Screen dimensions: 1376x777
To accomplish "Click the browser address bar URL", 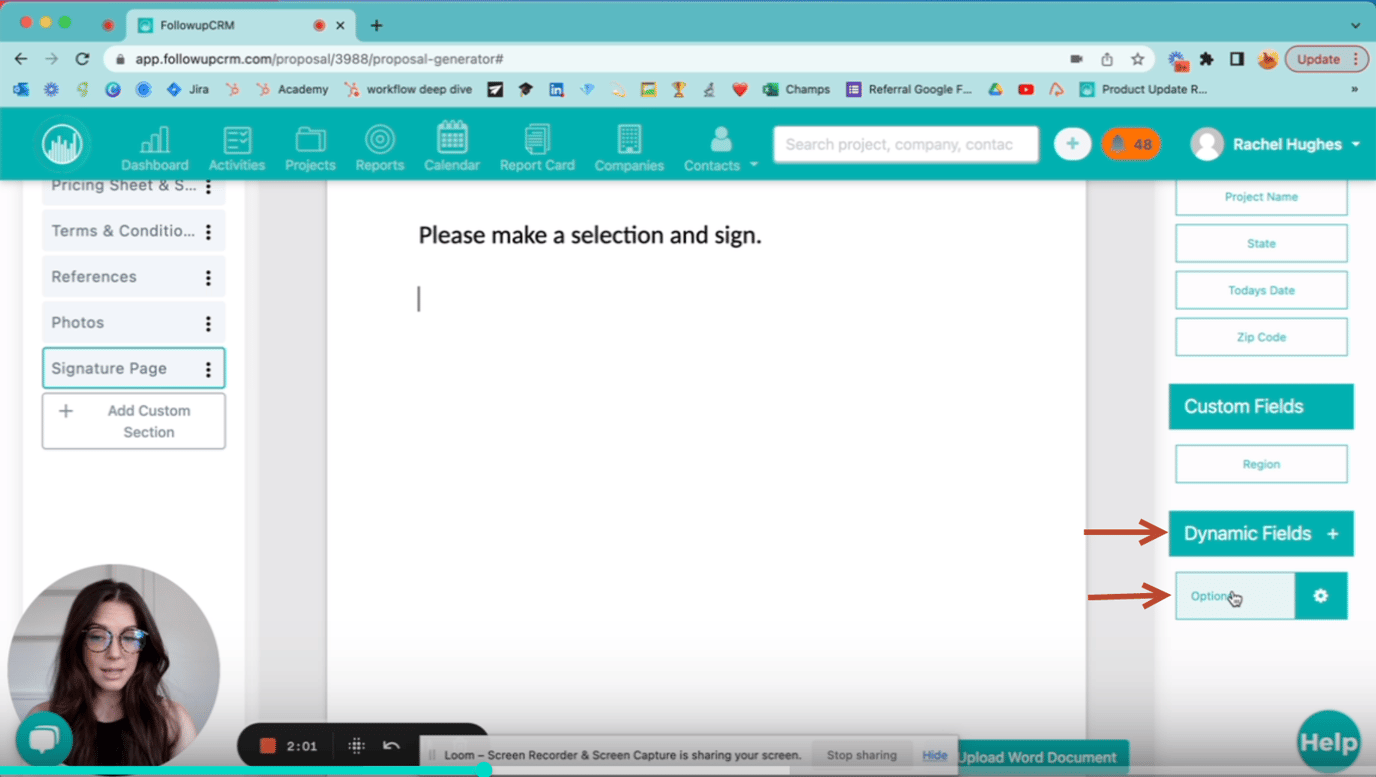I will pyautogui.click(x=319, y=59).
